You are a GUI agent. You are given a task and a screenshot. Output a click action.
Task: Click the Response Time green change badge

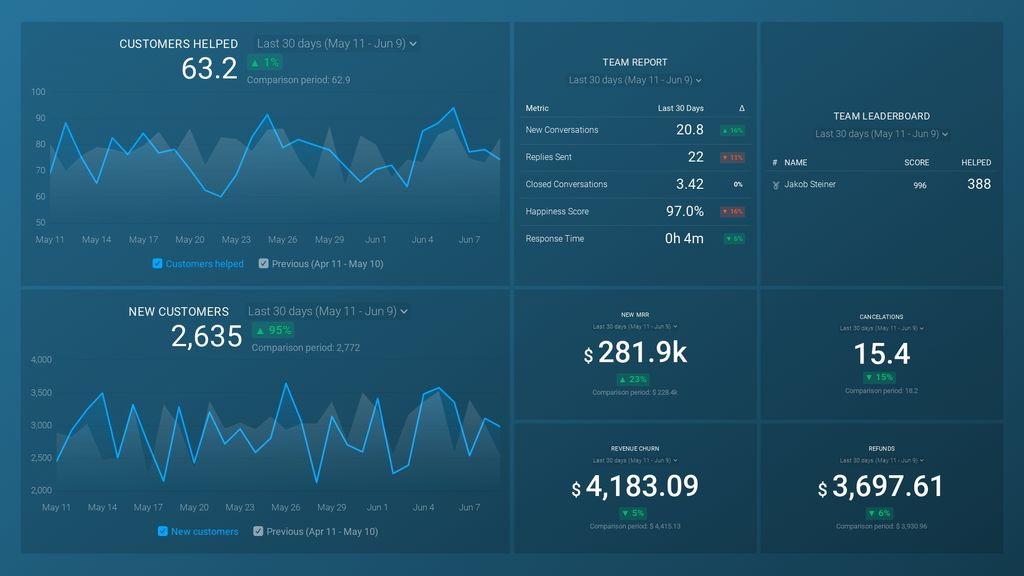click(x=735, y=239)
